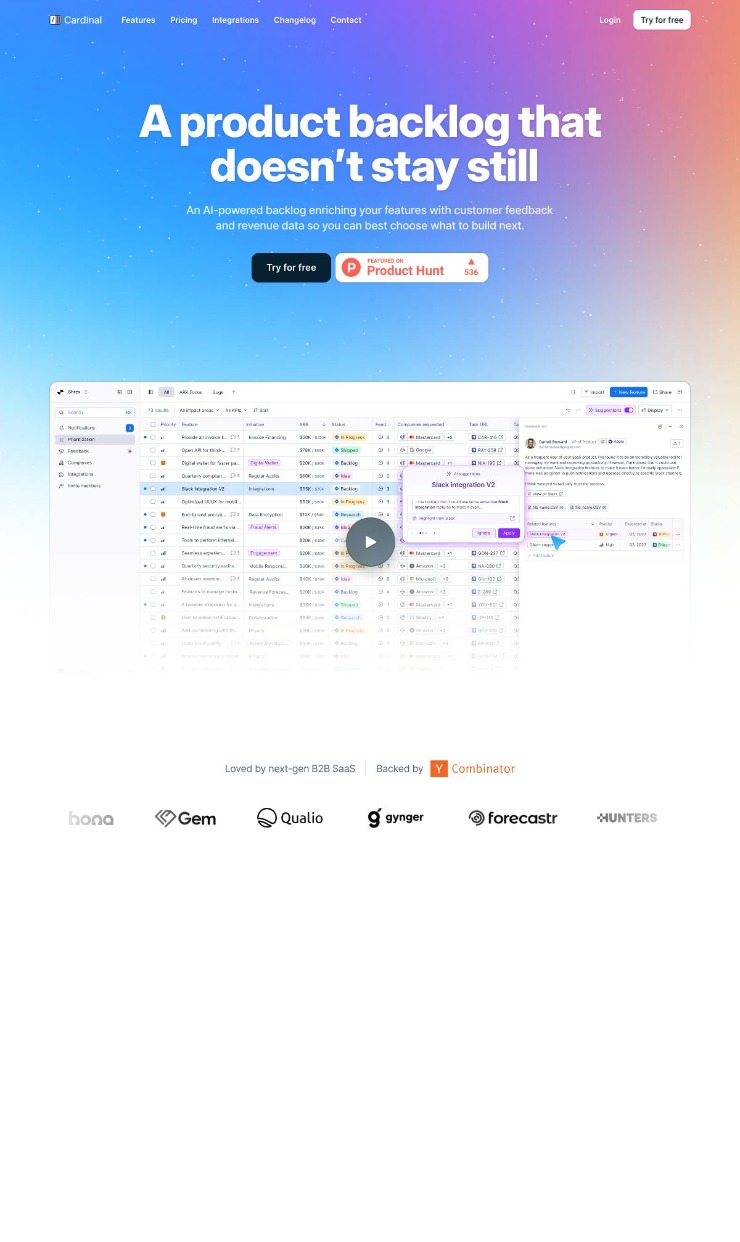Click the Import button
The width and height of the screenshot is (740, 1242).
[x=594, y=392]
